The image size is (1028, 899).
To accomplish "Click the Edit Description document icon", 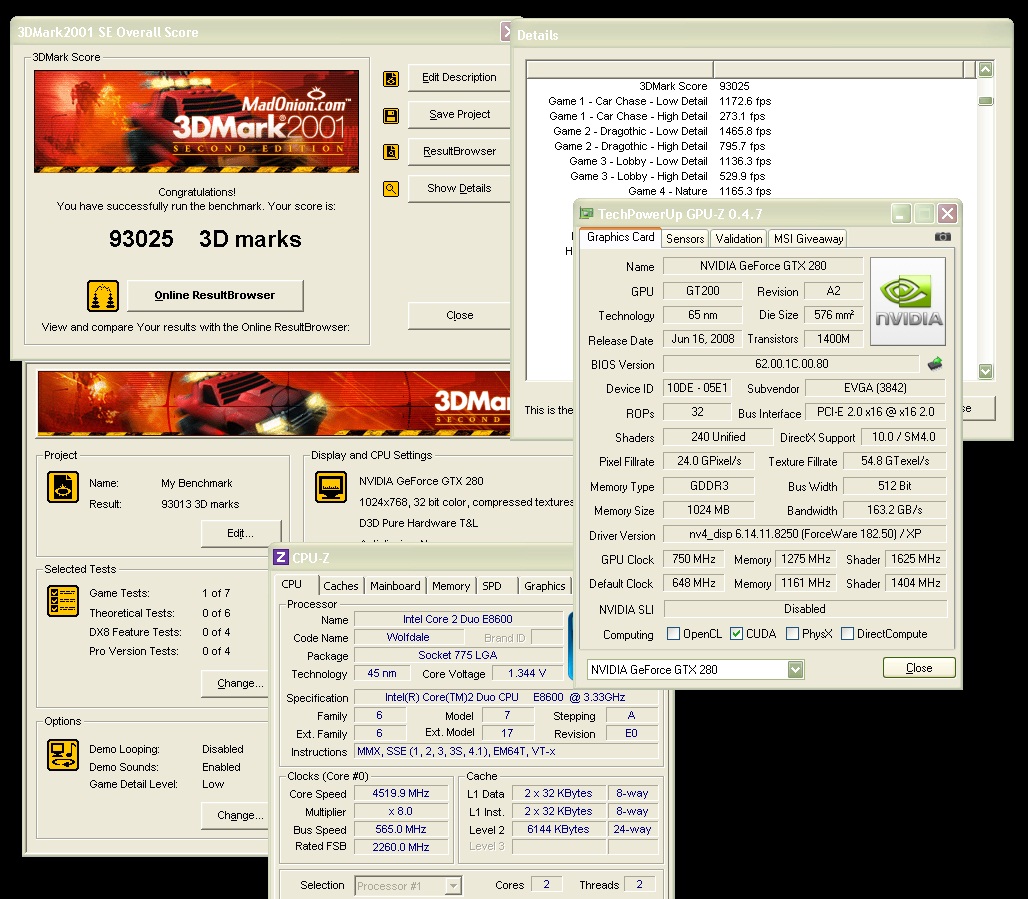I will (x=391, y=78).
